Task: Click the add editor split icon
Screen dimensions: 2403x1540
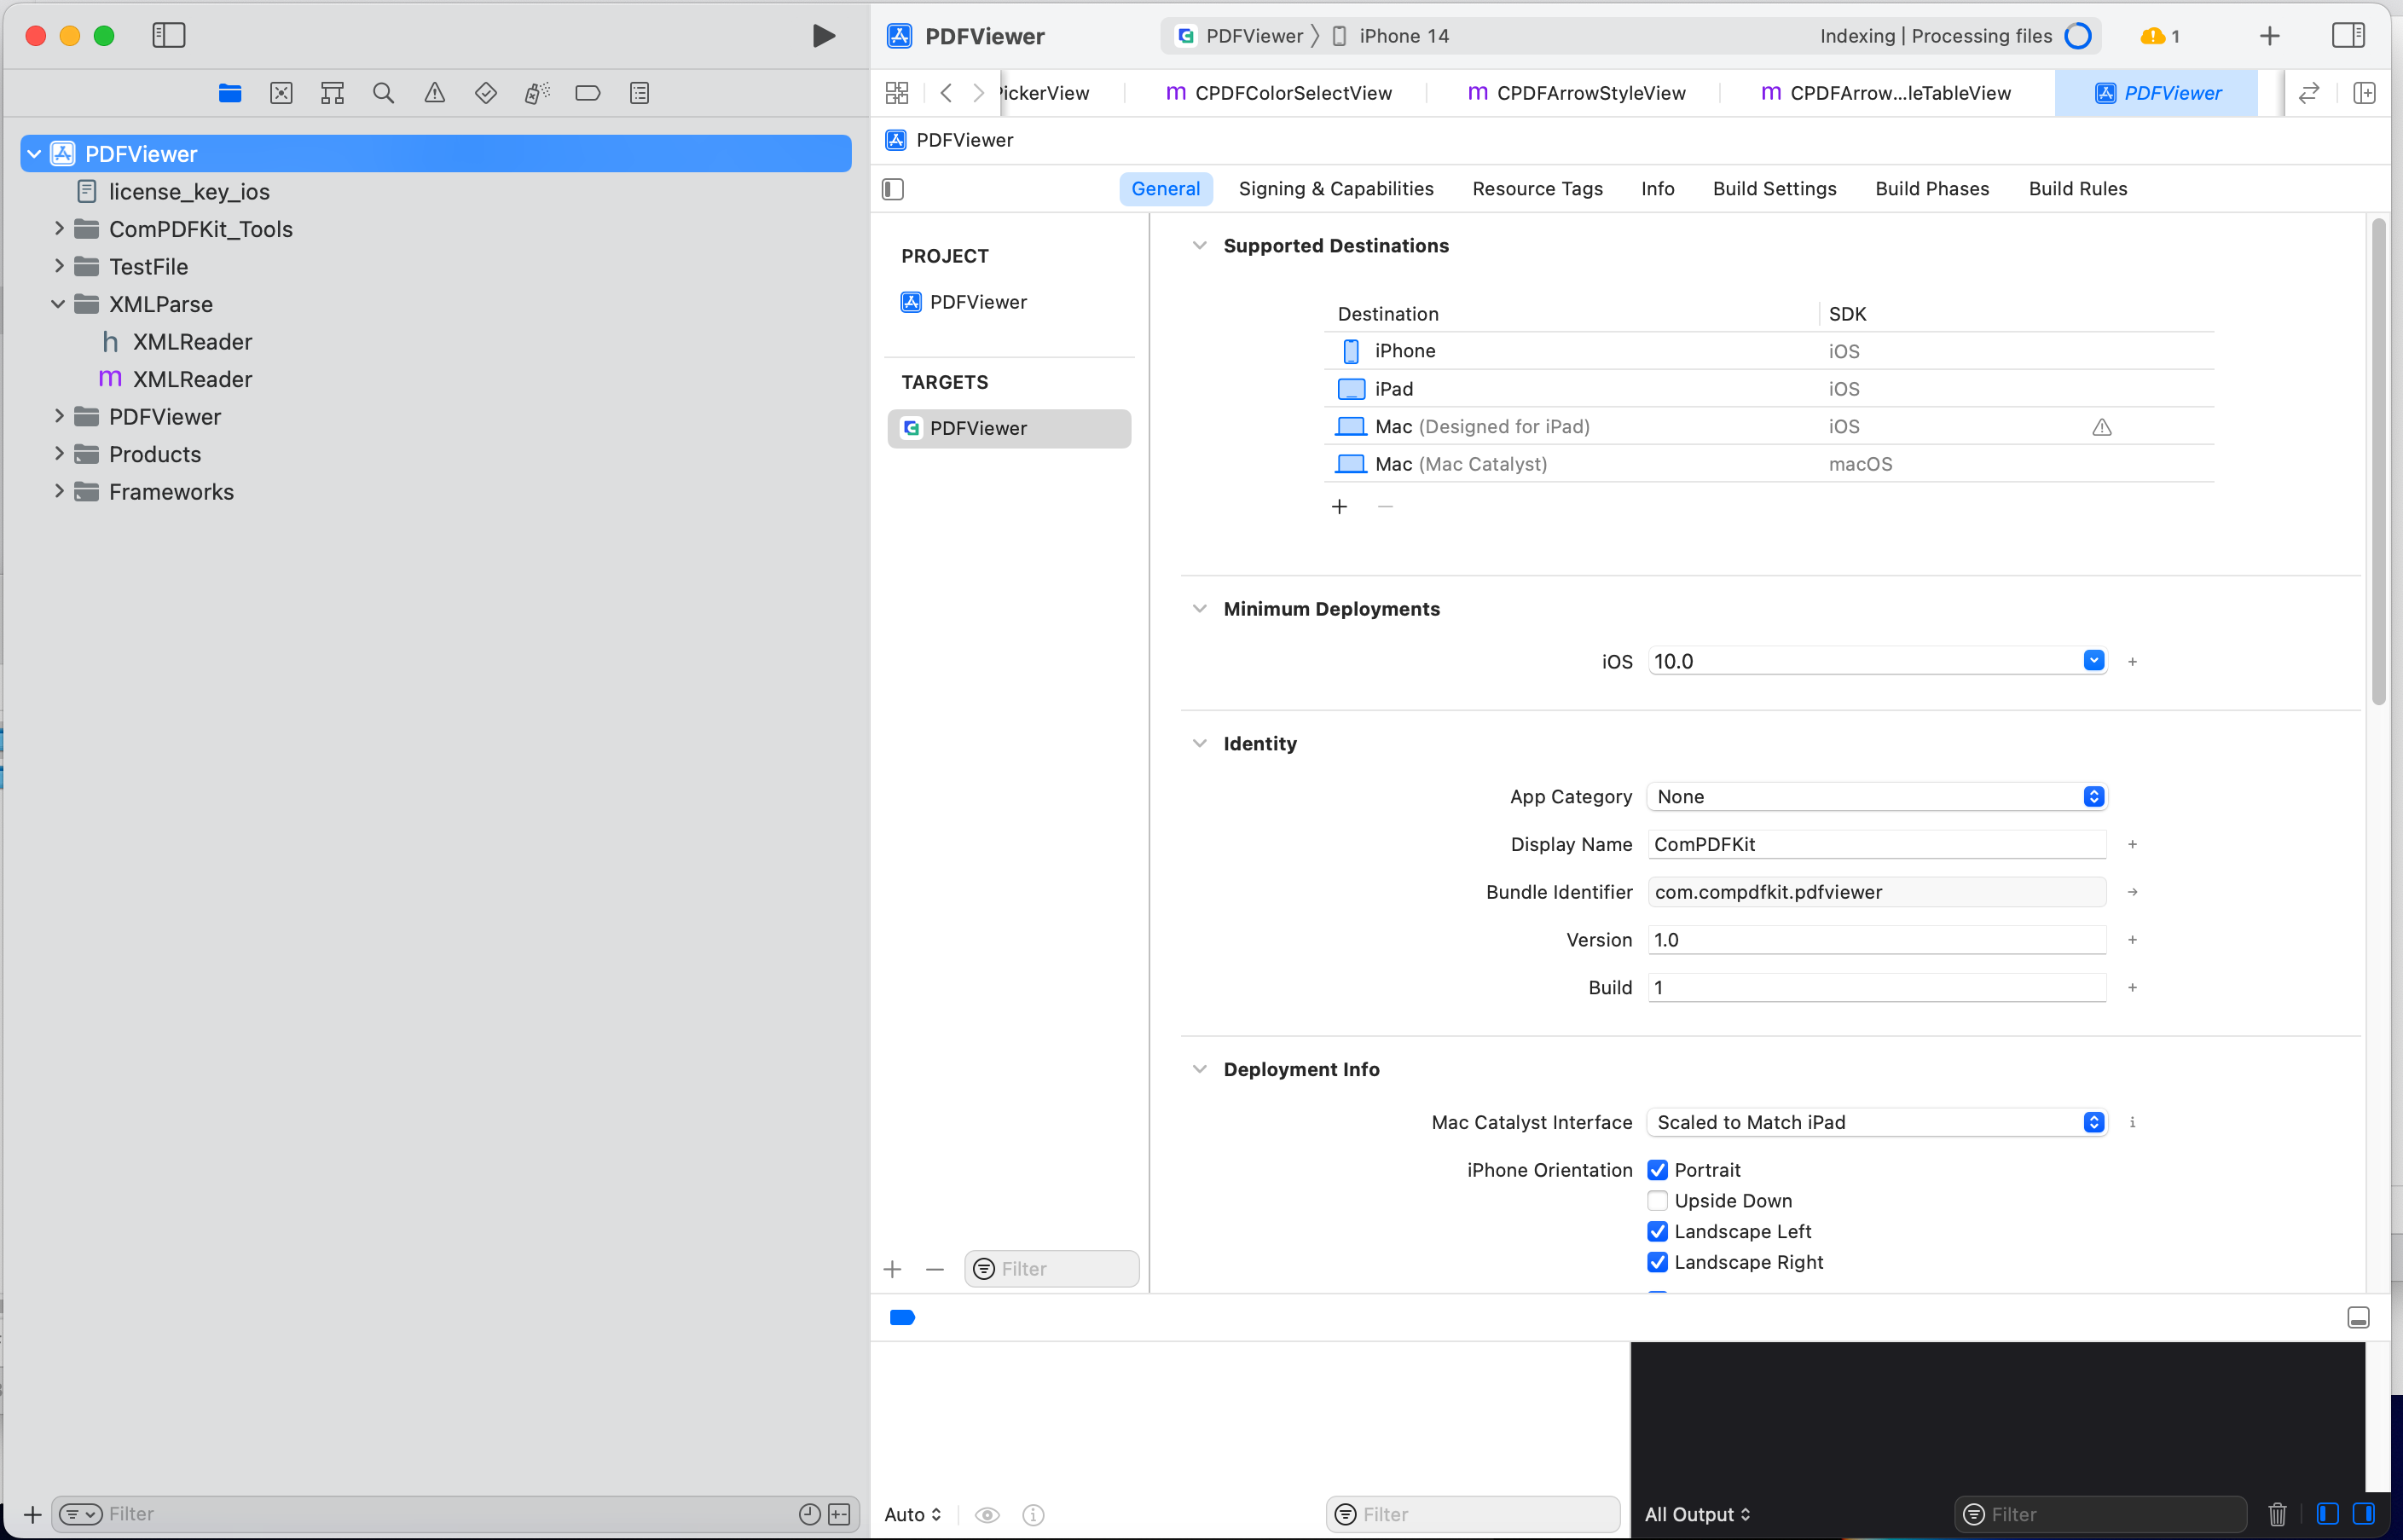Action: click(2364, 93)
